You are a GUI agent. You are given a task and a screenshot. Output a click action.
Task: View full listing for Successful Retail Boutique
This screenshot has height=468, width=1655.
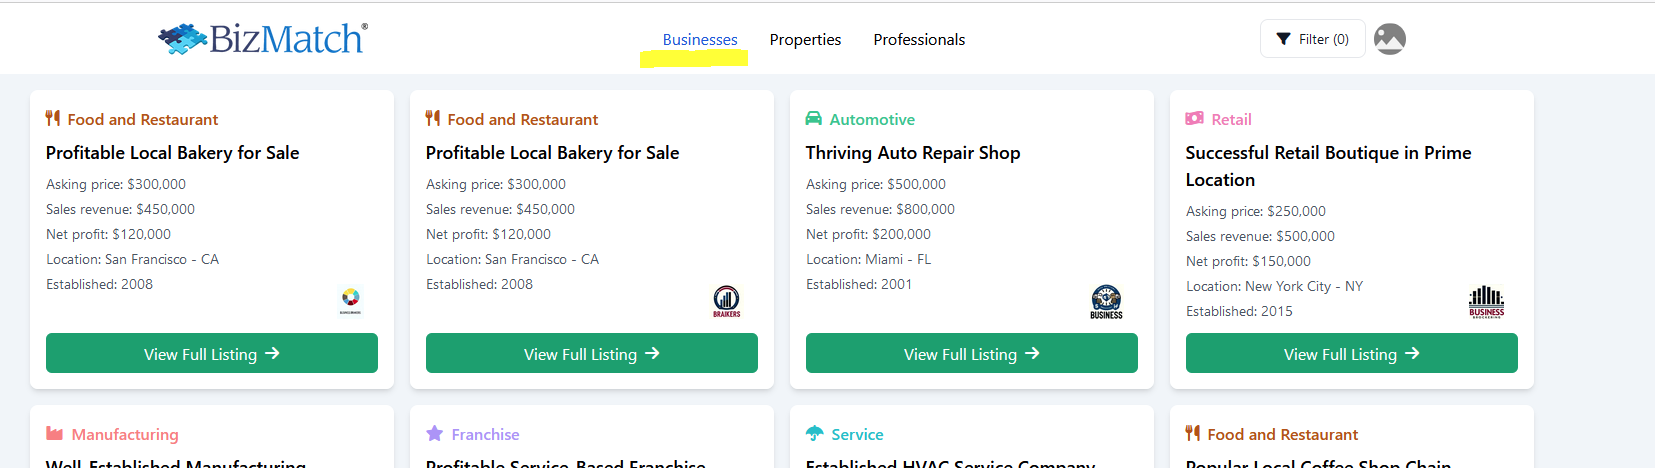1351,354
